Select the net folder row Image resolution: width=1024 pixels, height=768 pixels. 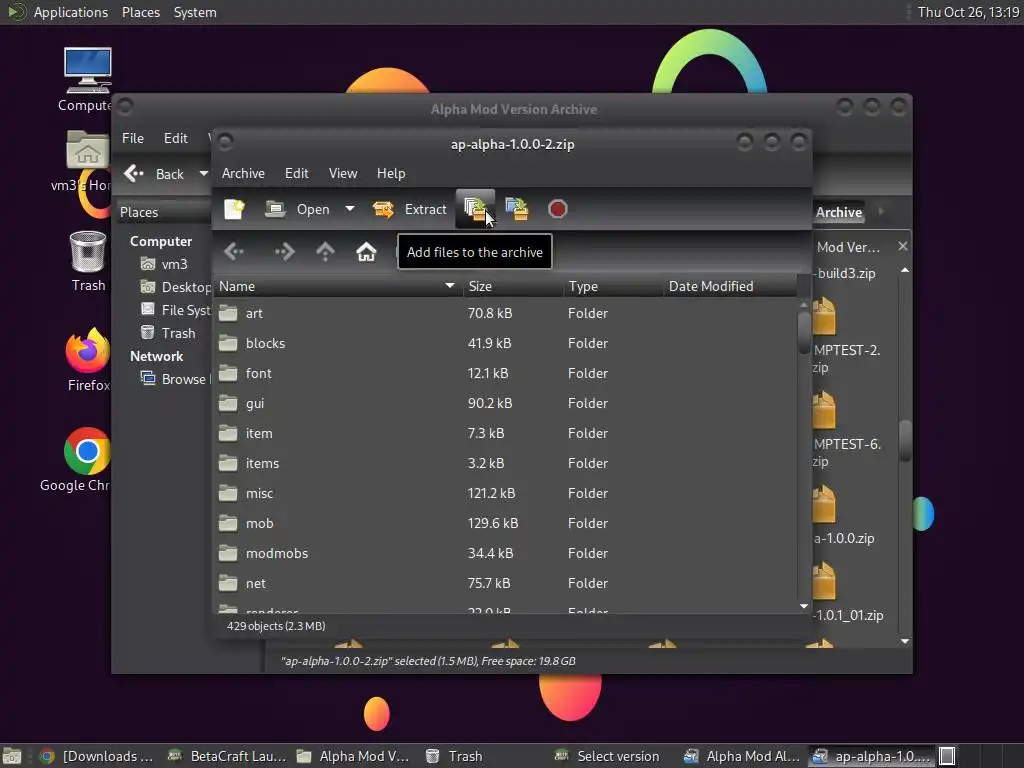[505, 583]
